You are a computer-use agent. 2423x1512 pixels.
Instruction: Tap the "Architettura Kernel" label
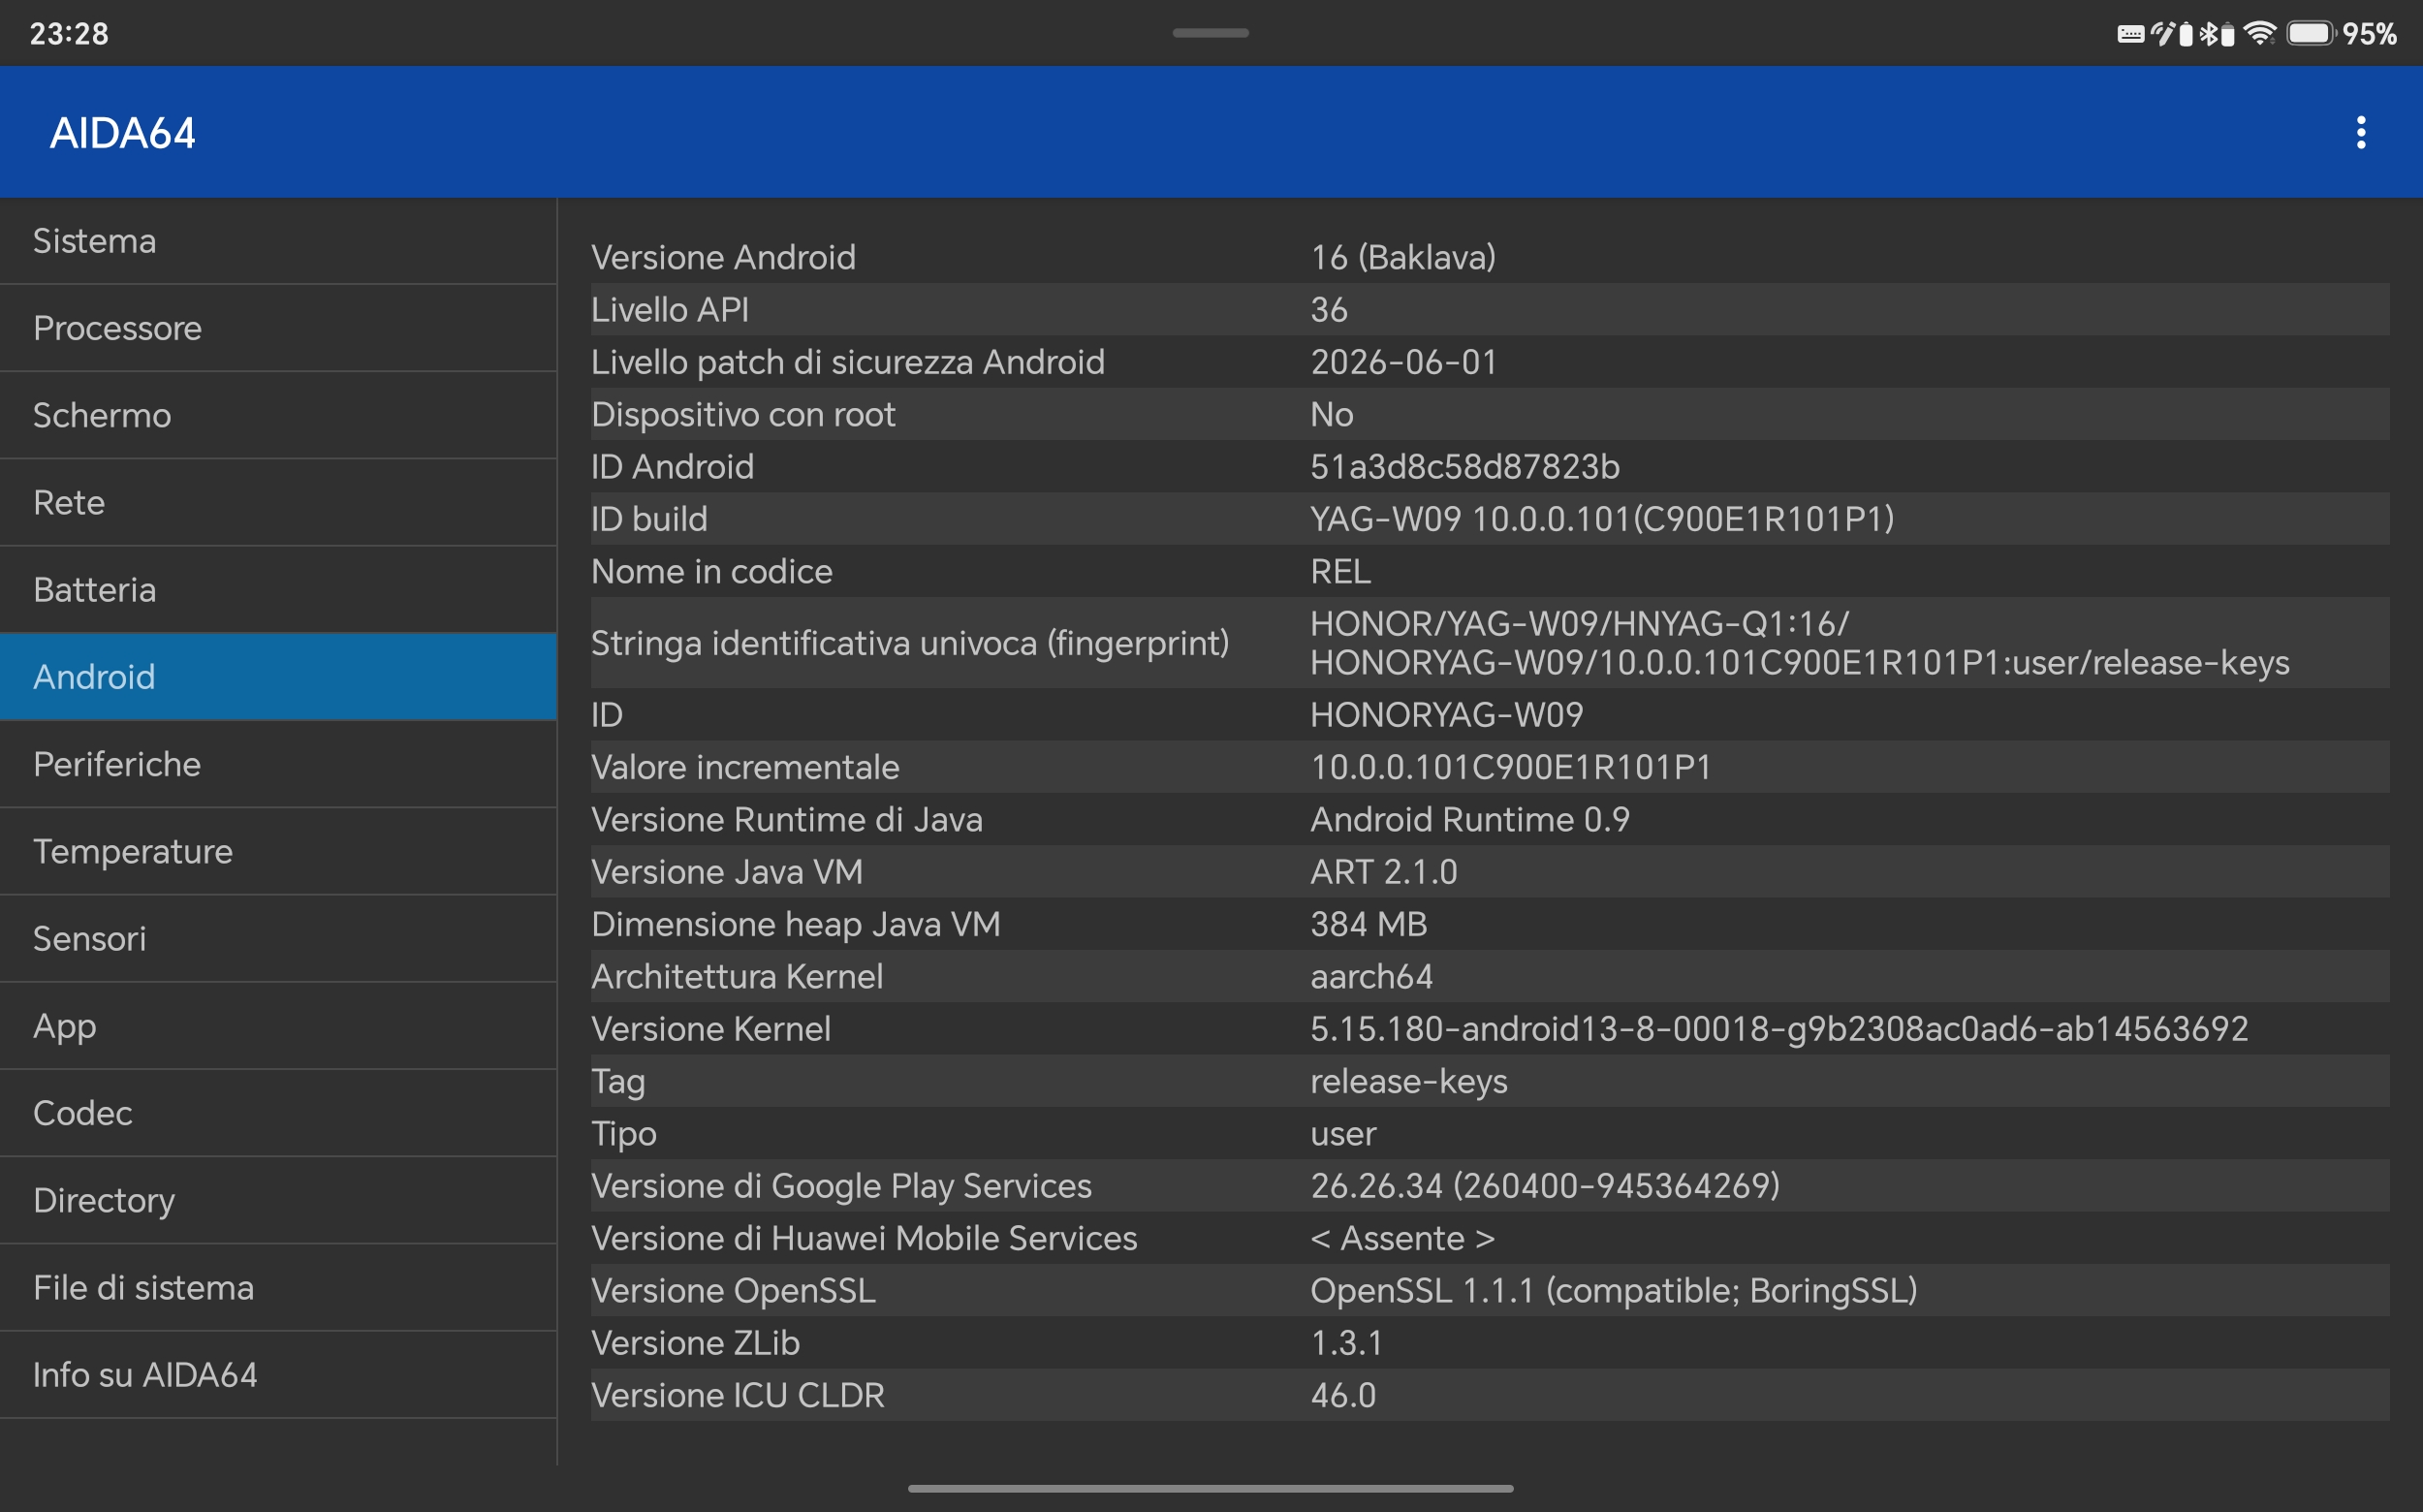pos(737,976)
